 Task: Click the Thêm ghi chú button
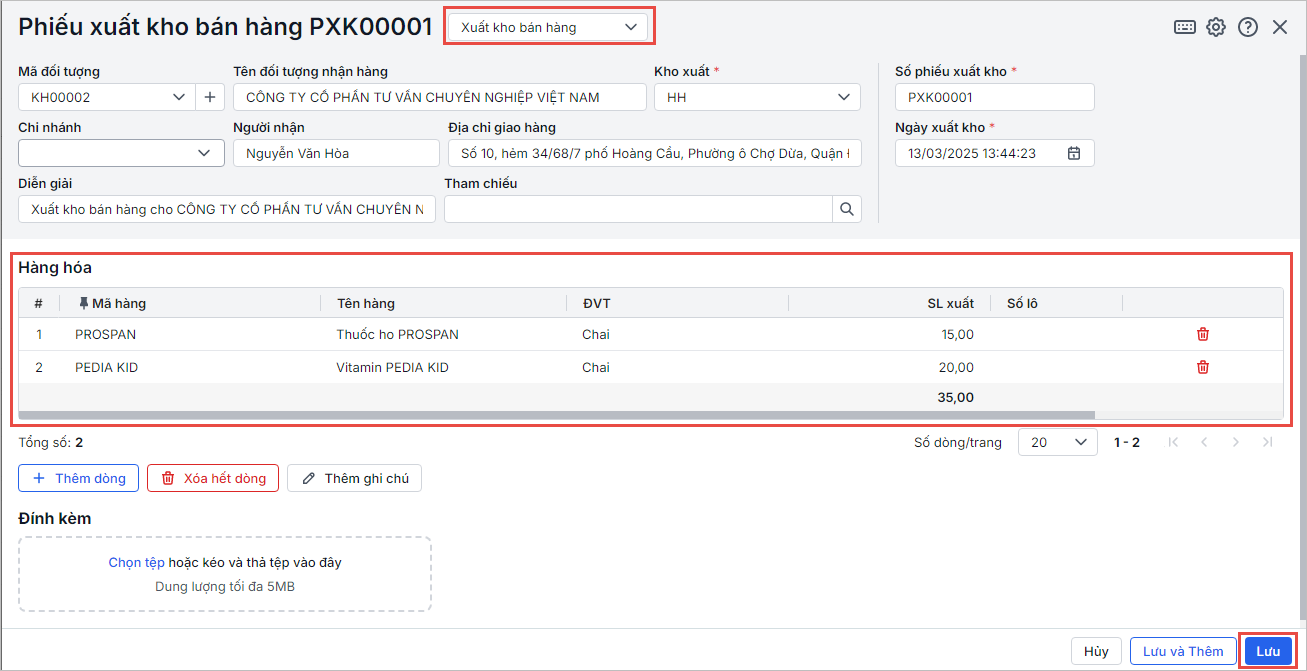(355, 478)
